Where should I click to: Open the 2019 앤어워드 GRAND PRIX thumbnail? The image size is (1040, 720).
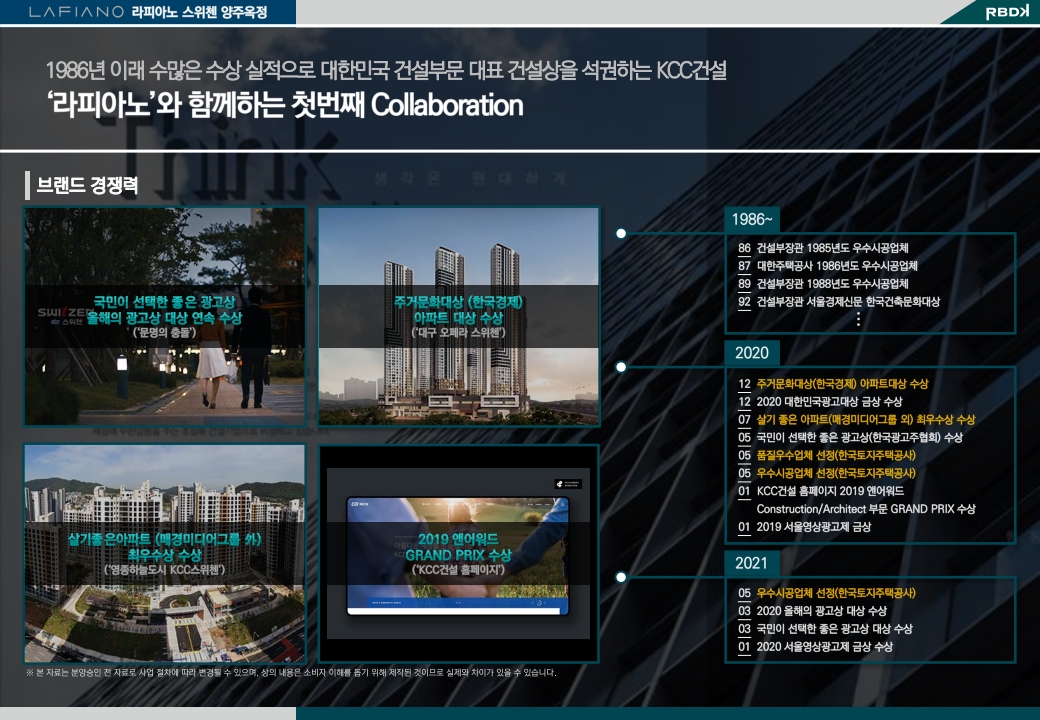458,554
